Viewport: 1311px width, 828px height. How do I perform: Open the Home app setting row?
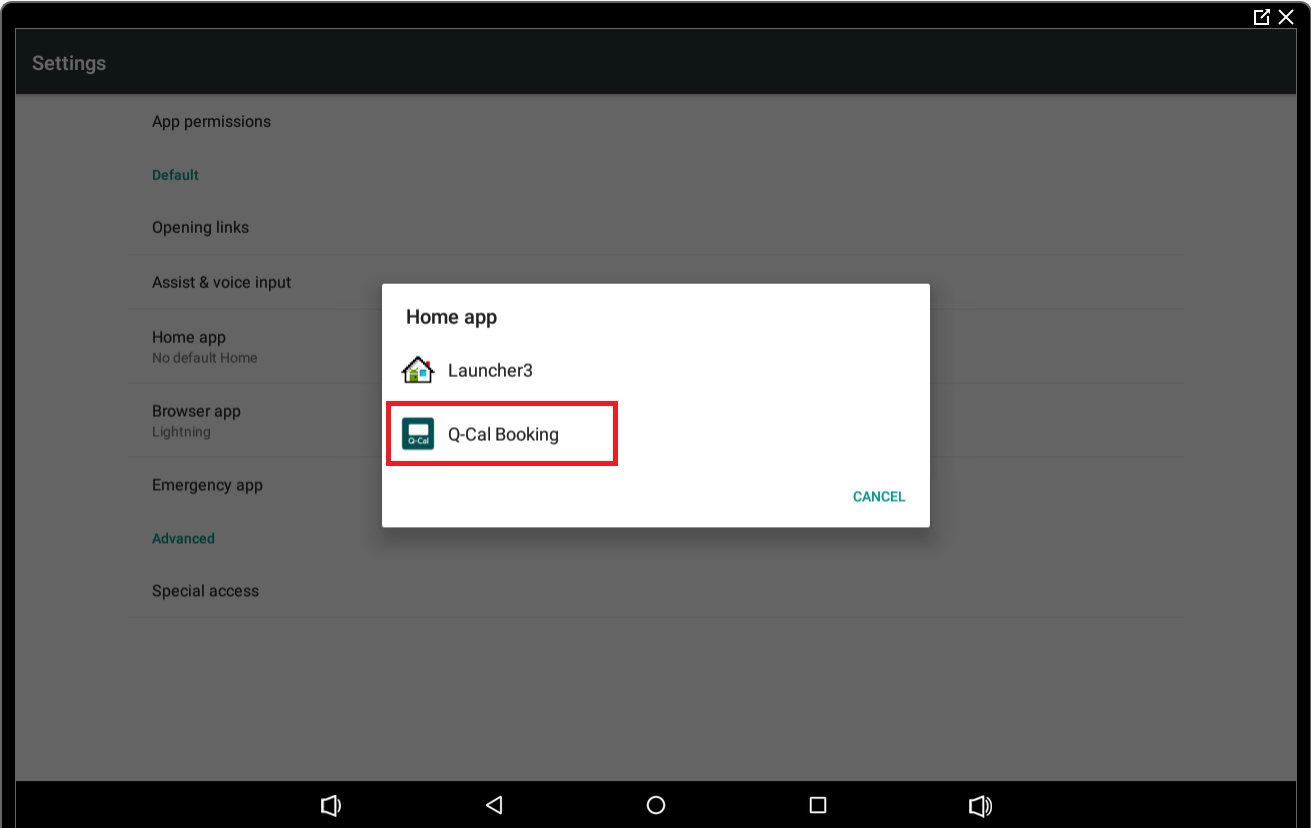[x=656, y=346]
